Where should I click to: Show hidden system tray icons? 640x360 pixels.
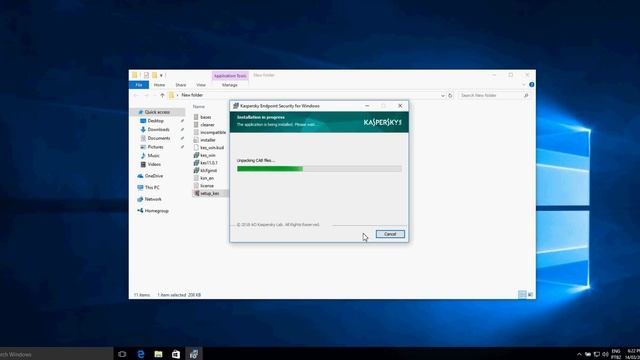click(579, 354)
